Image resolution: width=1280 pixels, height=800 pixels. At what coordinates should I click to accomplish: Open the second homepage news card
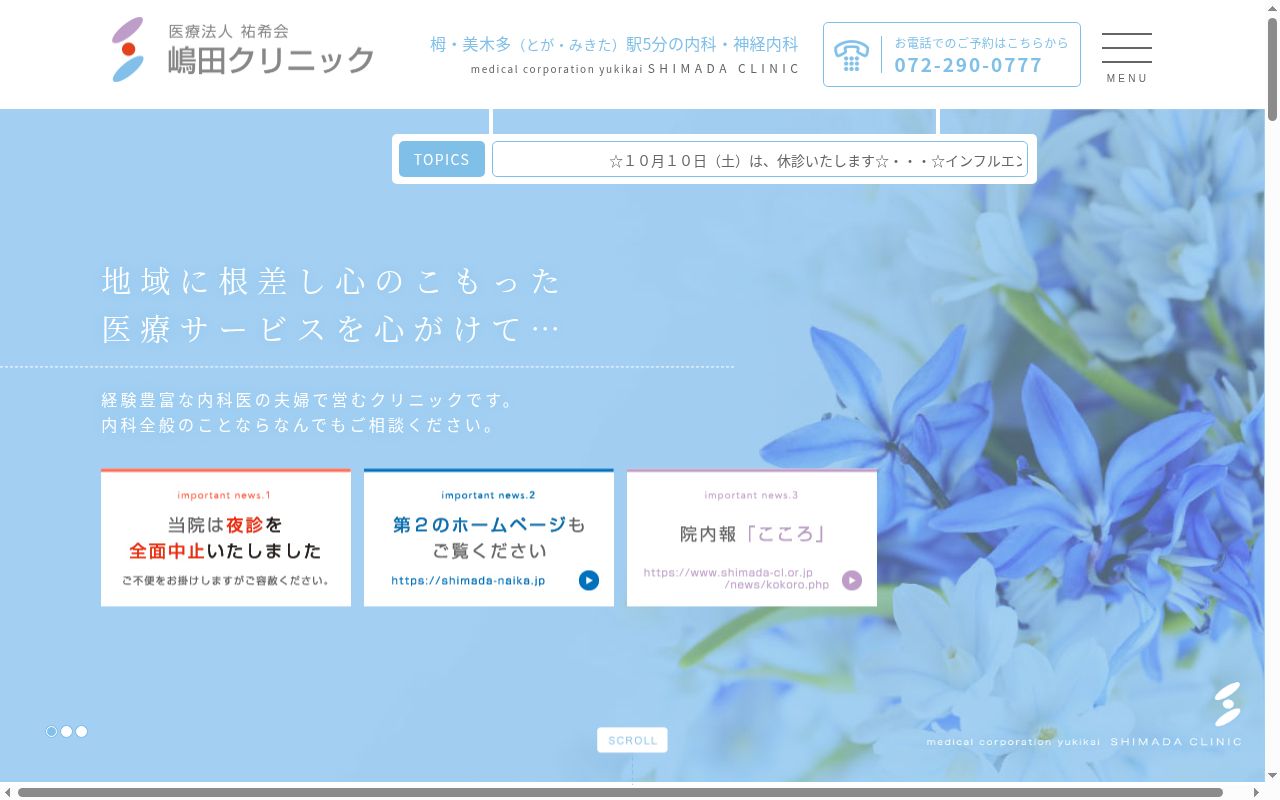point(489,537)
